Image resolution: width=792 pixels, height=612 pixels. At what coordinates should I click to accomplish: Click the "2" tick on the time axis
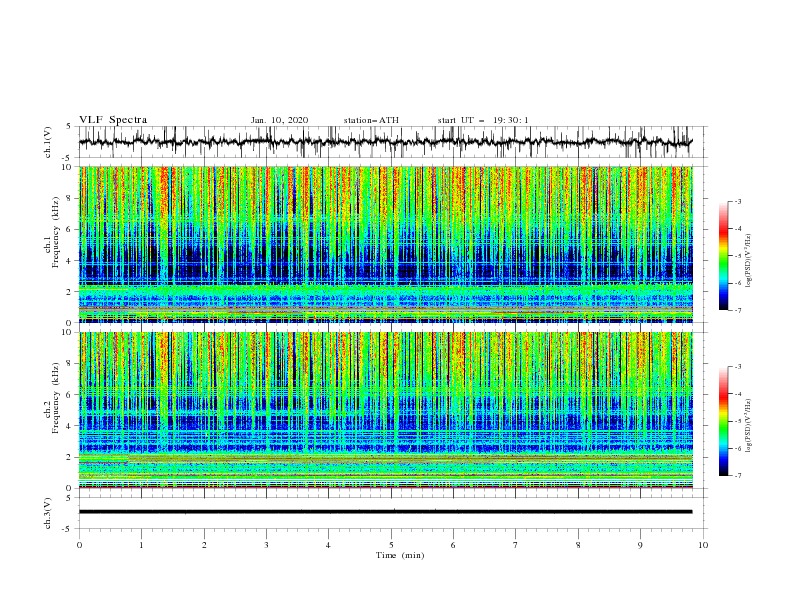pos(204,545)
